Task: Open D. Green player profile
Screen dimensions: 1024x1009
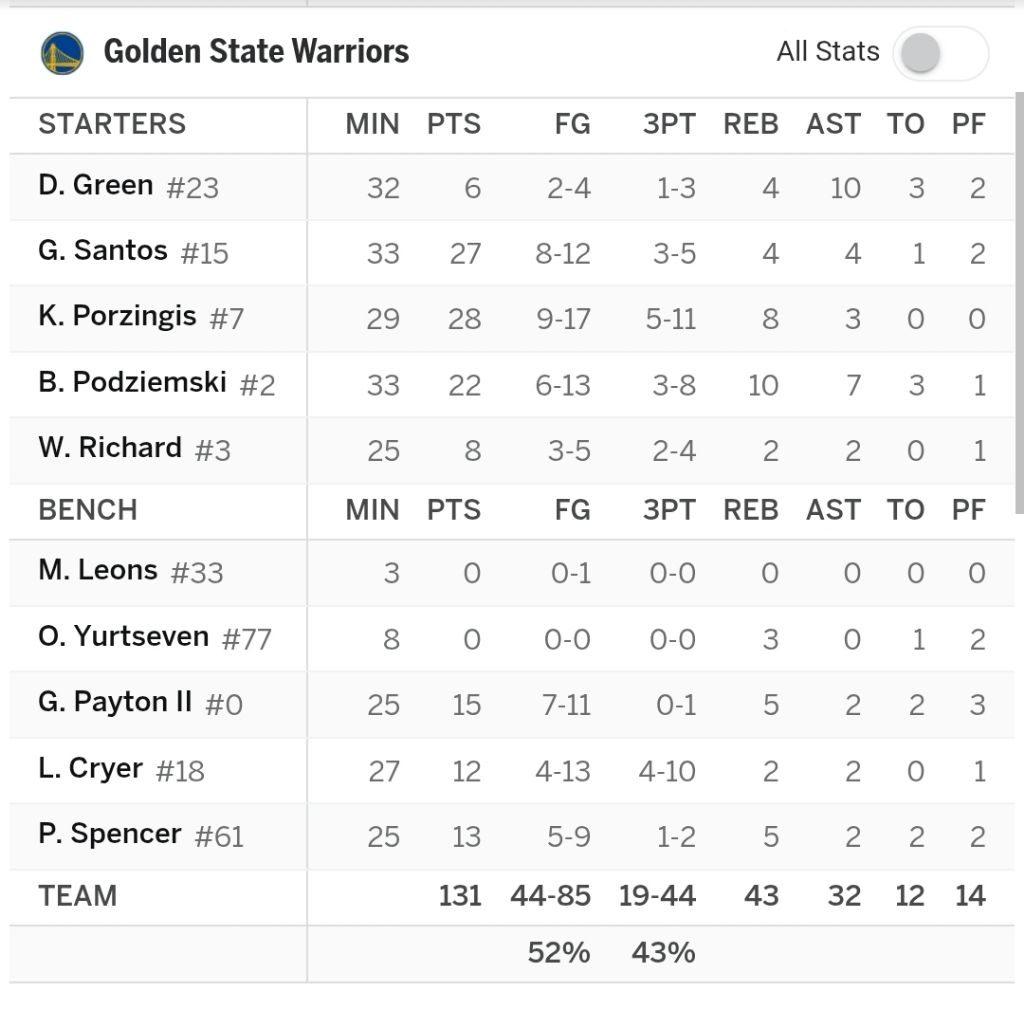Action: 96,185
